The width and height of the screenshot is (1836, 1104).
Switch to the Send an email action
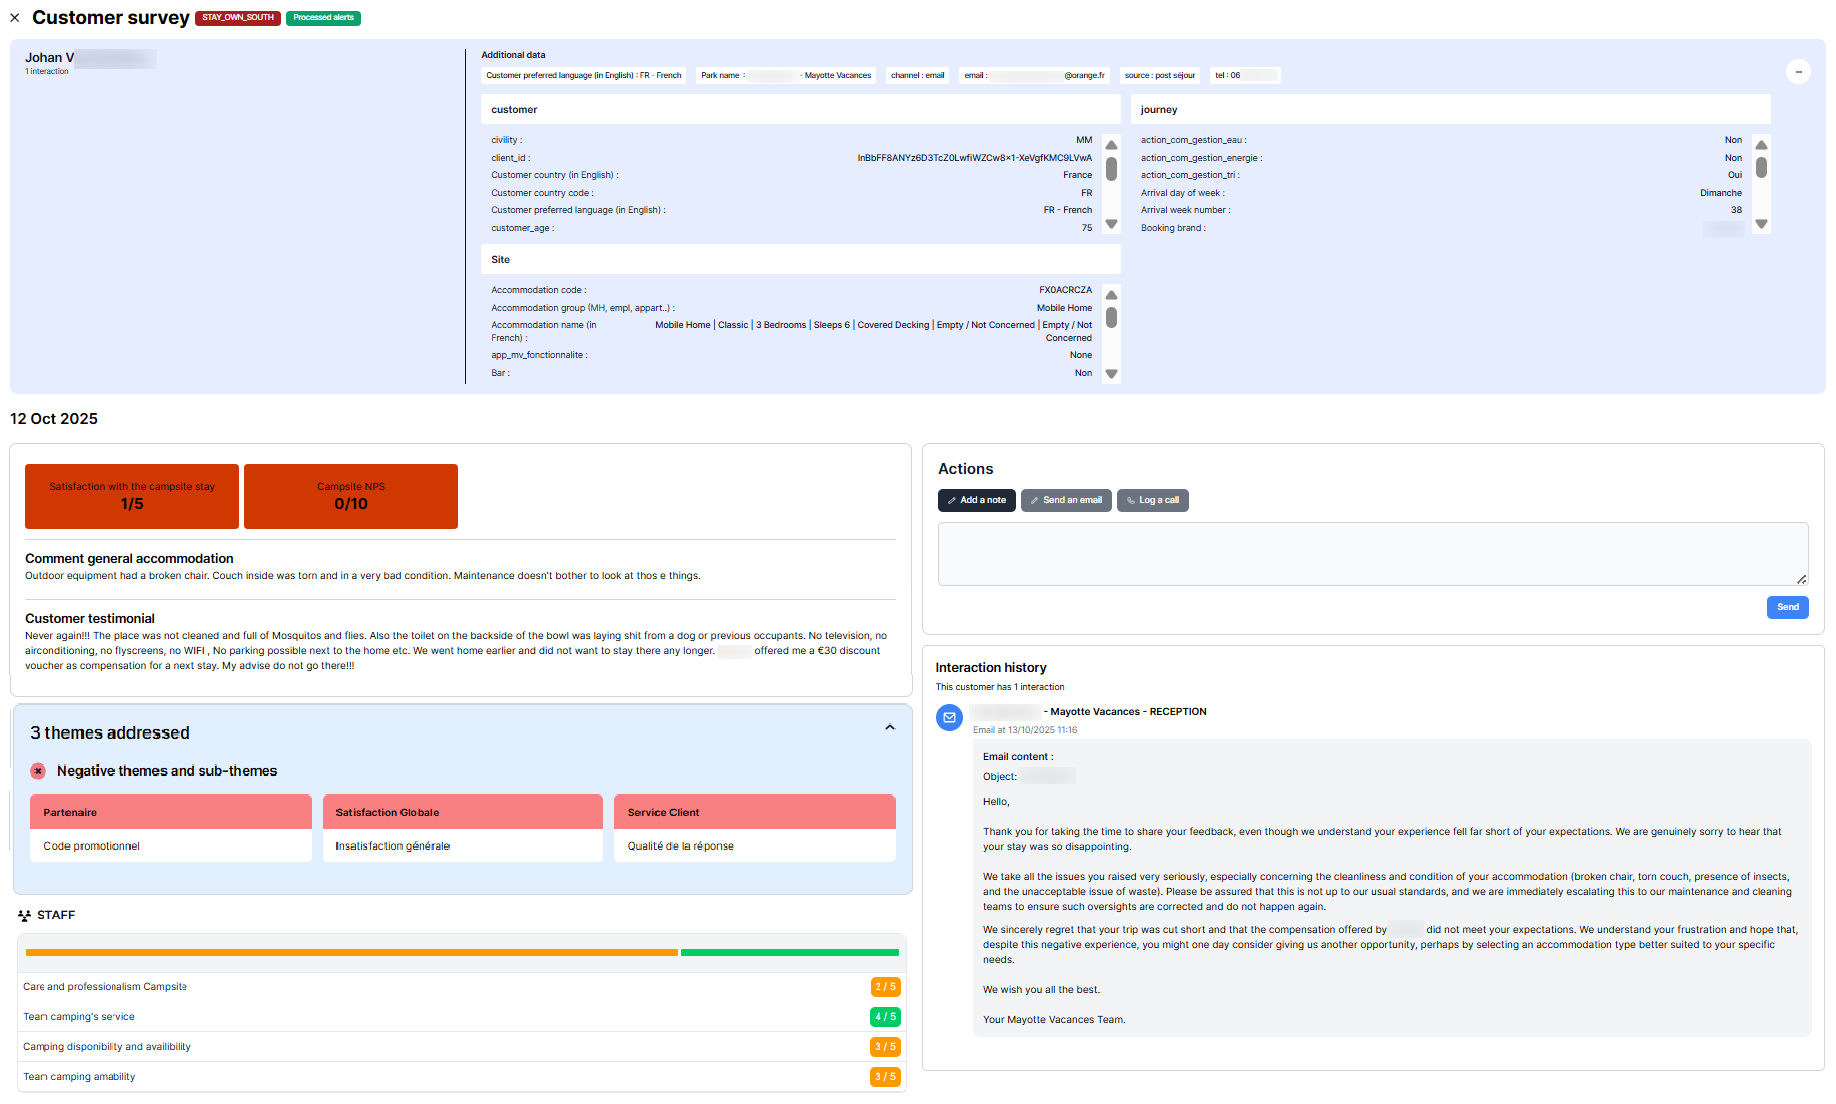(x=1065, y=500)
